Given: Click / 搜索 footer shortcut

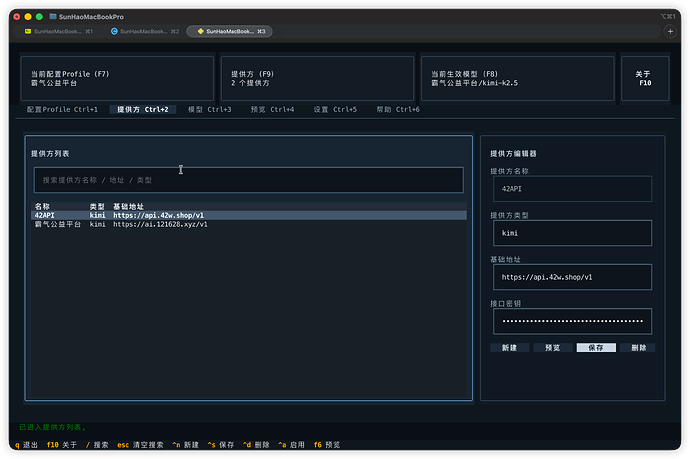Looking at the screenshot, I should coord(97,445).
